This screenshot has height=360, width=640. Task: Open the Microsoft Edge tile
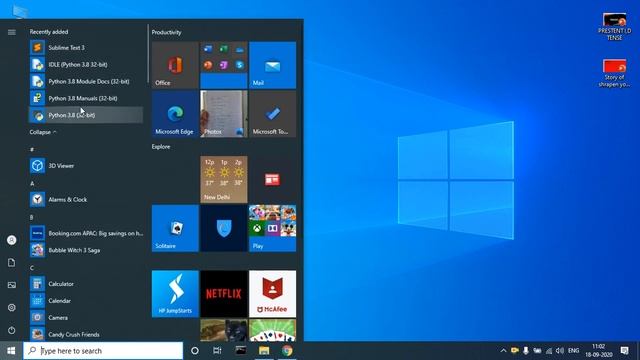pyautogui.click(x=175, y=114)
